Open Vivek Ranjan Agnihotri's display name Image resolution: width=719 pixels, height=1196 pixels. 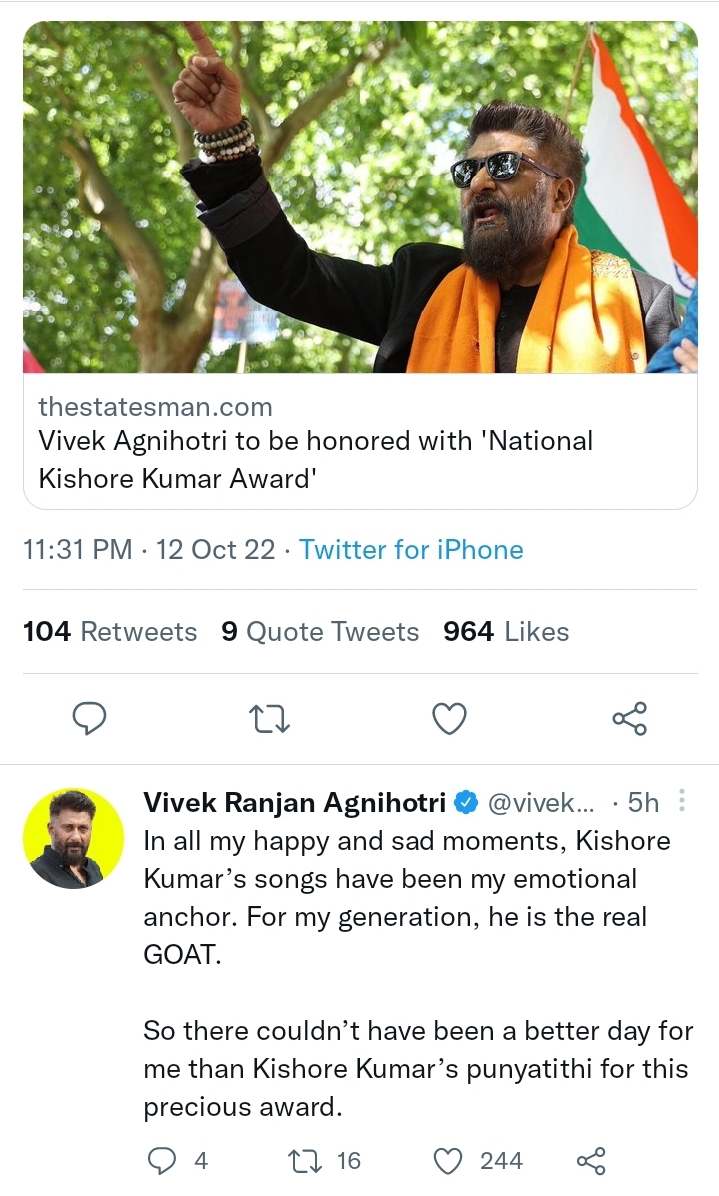(x=296, y=802)
